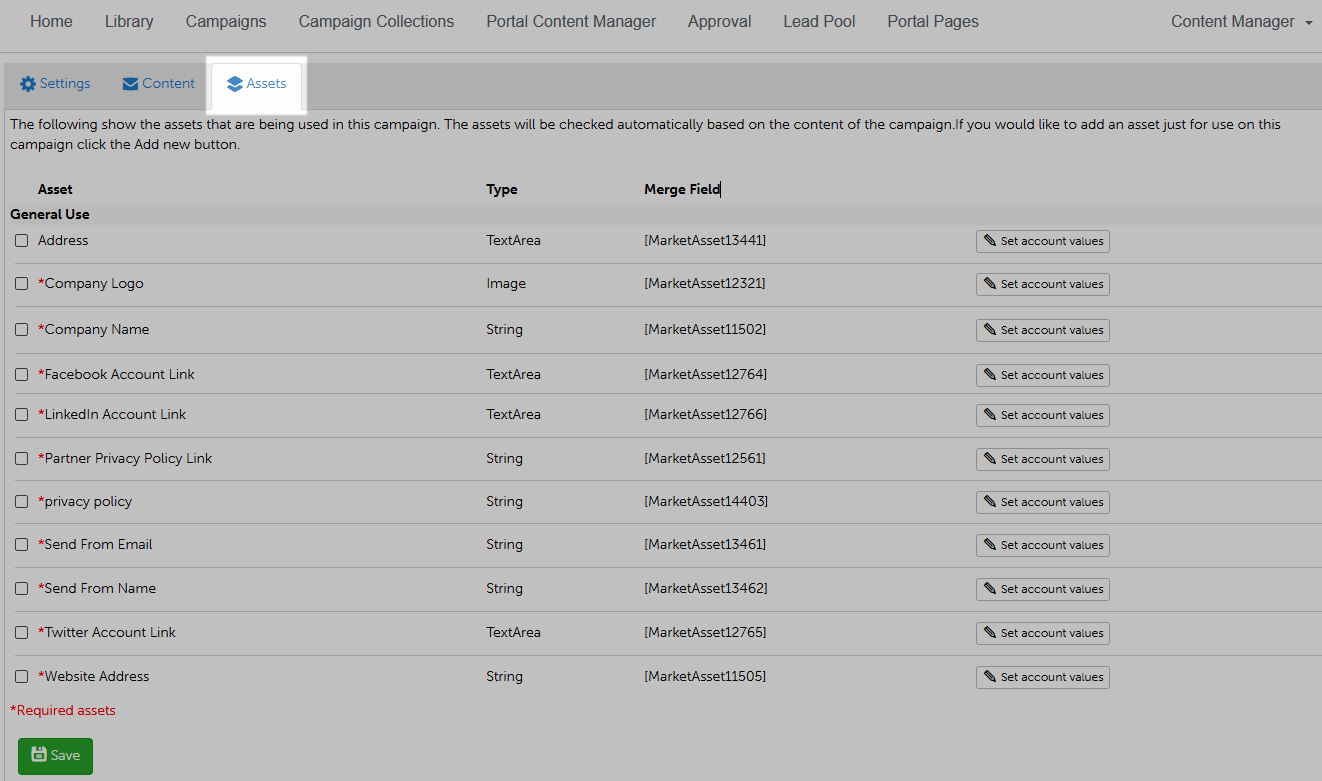Check the Address asset checkbox
The width and height of the screenshot is (1322, 781).
coord(22,241)
